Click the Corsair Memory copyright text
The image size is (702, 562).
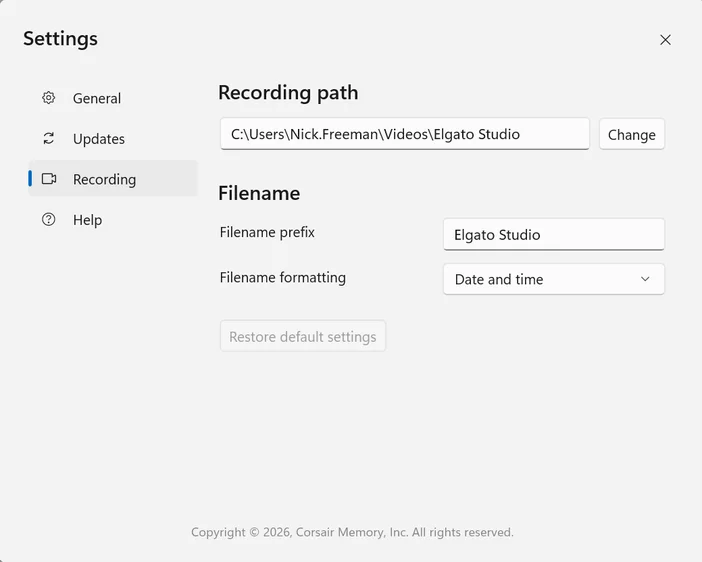coord(352,532)
